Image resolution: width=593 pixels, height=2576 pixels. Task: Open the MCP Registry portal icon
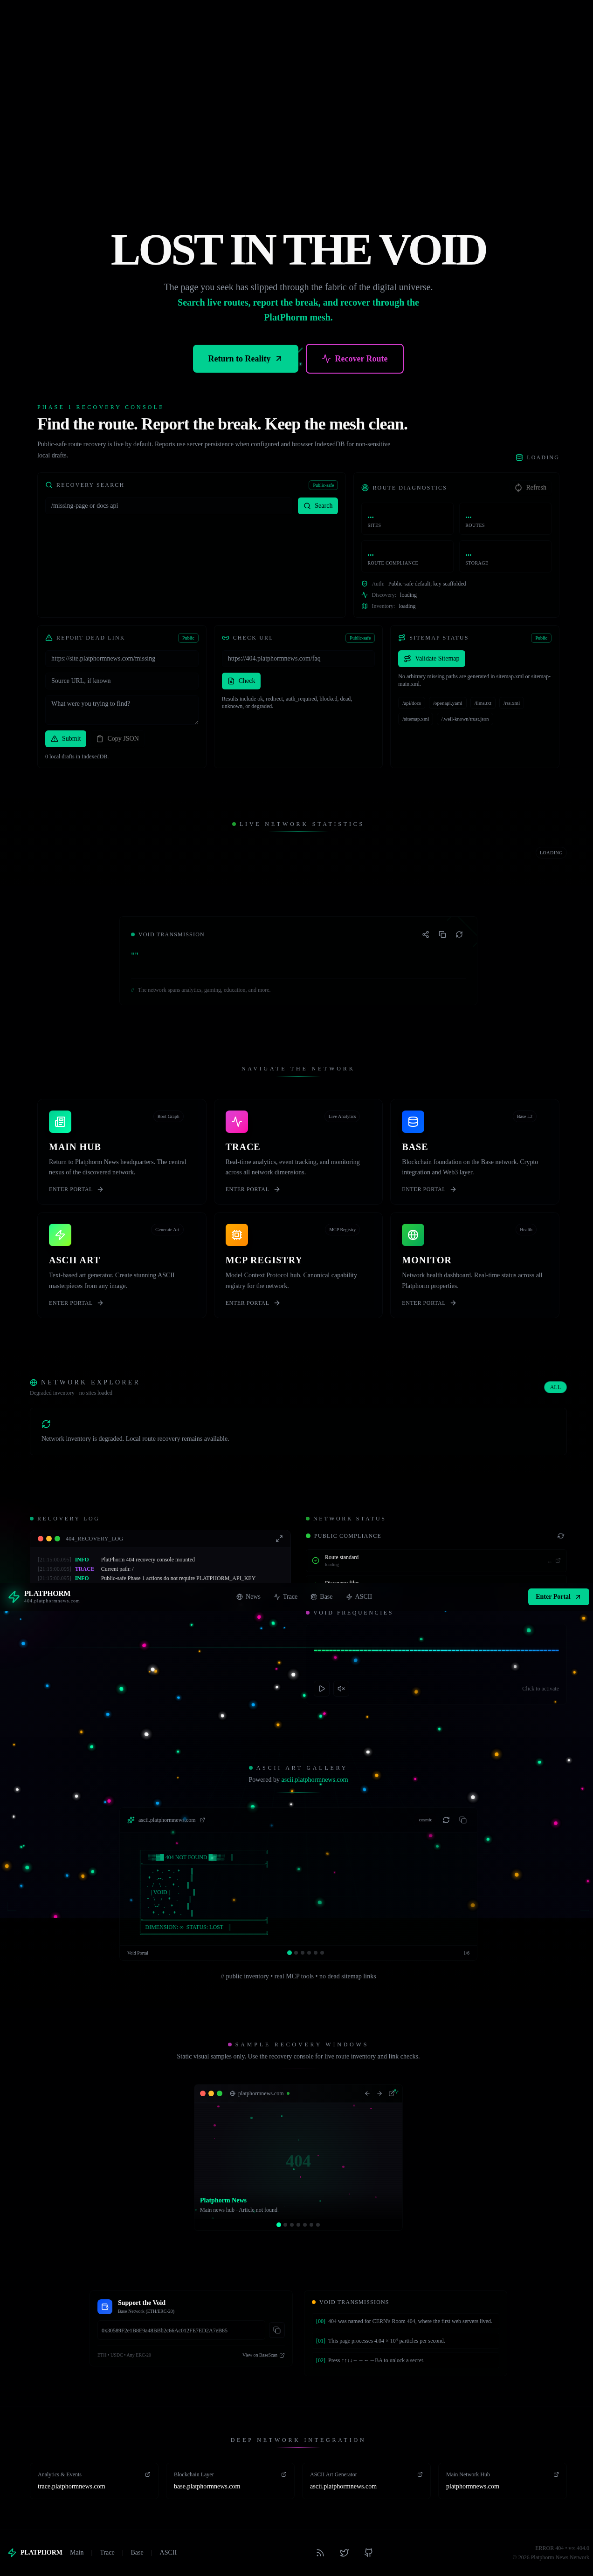point(236,1235)
